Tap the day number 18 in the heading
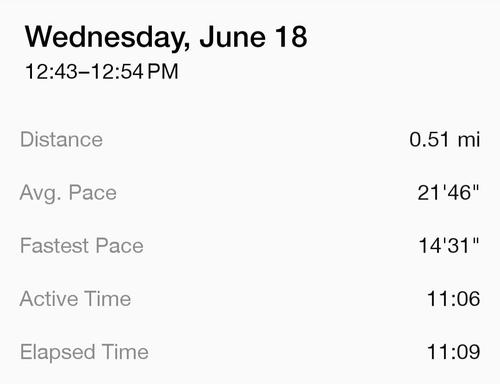500x384 pixels. (291, 37)
